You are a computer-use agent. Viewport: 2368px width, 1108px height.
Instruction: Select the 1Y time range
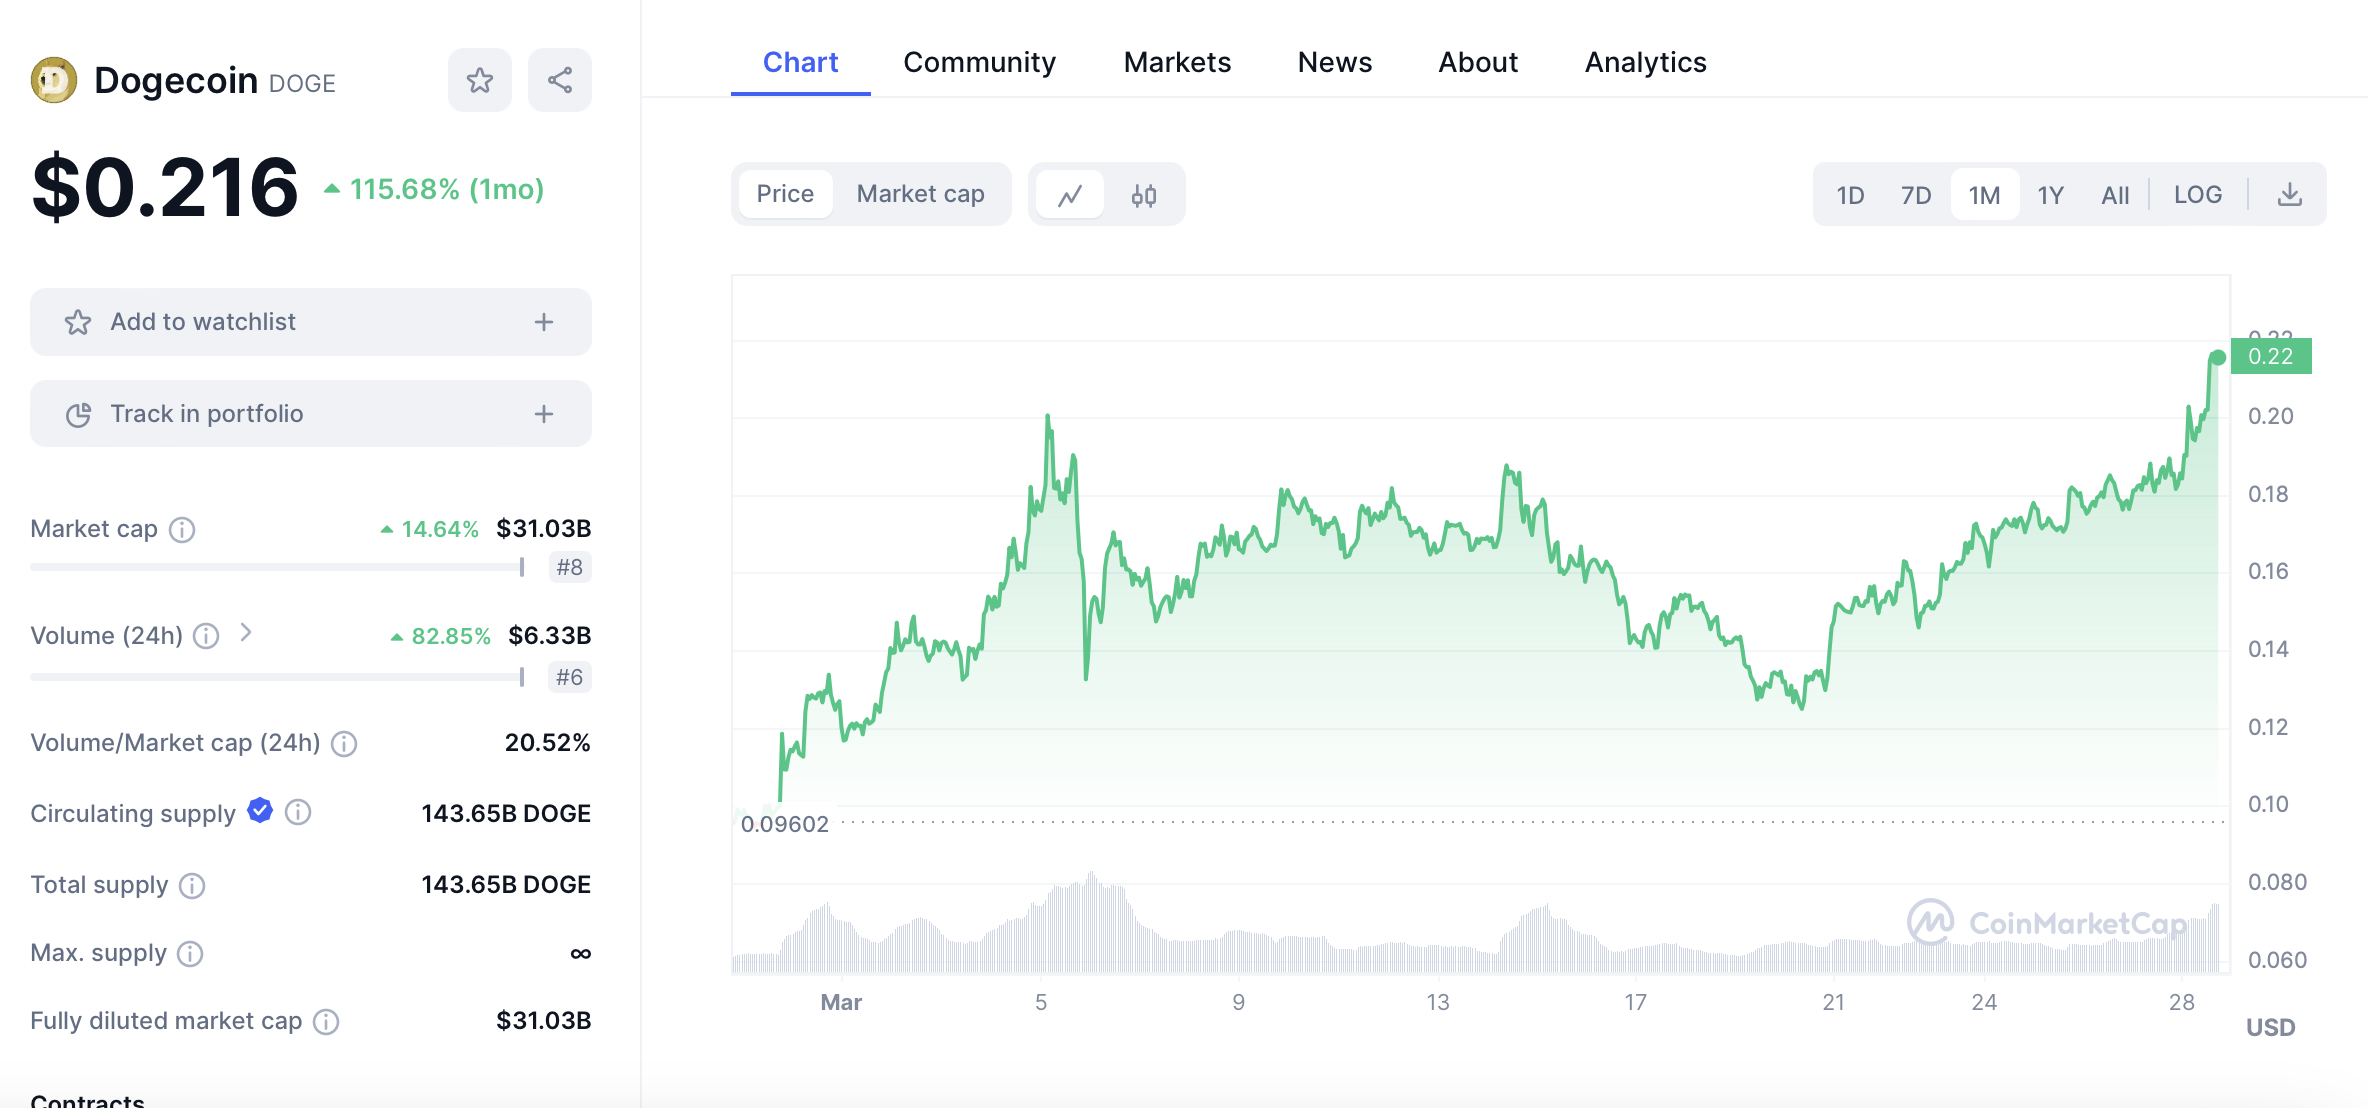coord(2050,195)
